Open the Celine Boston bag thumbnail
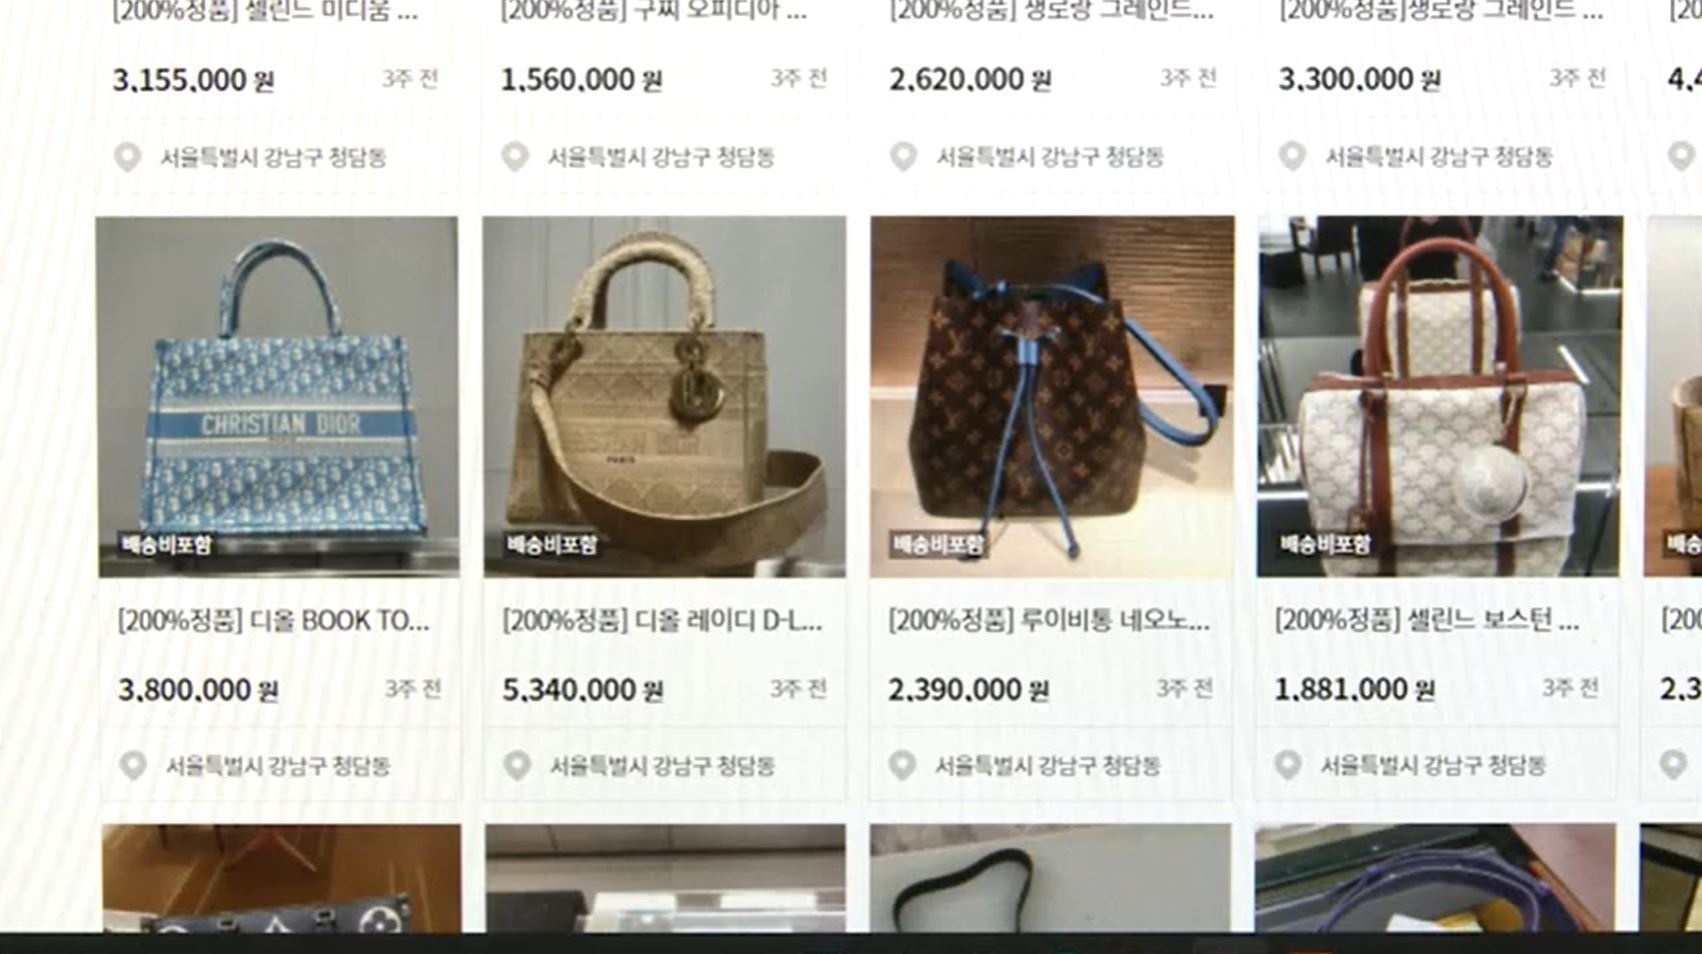 click(x=1439, y=397)
